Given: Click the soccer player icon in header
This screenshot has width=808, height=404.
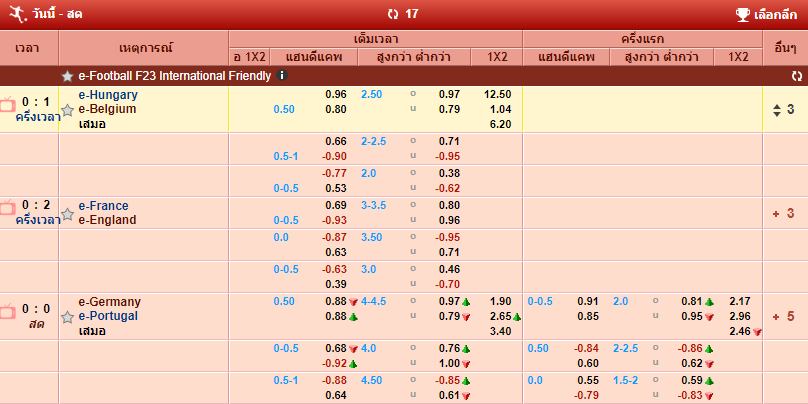Looking at the screenshot, I should click(15, 14).
